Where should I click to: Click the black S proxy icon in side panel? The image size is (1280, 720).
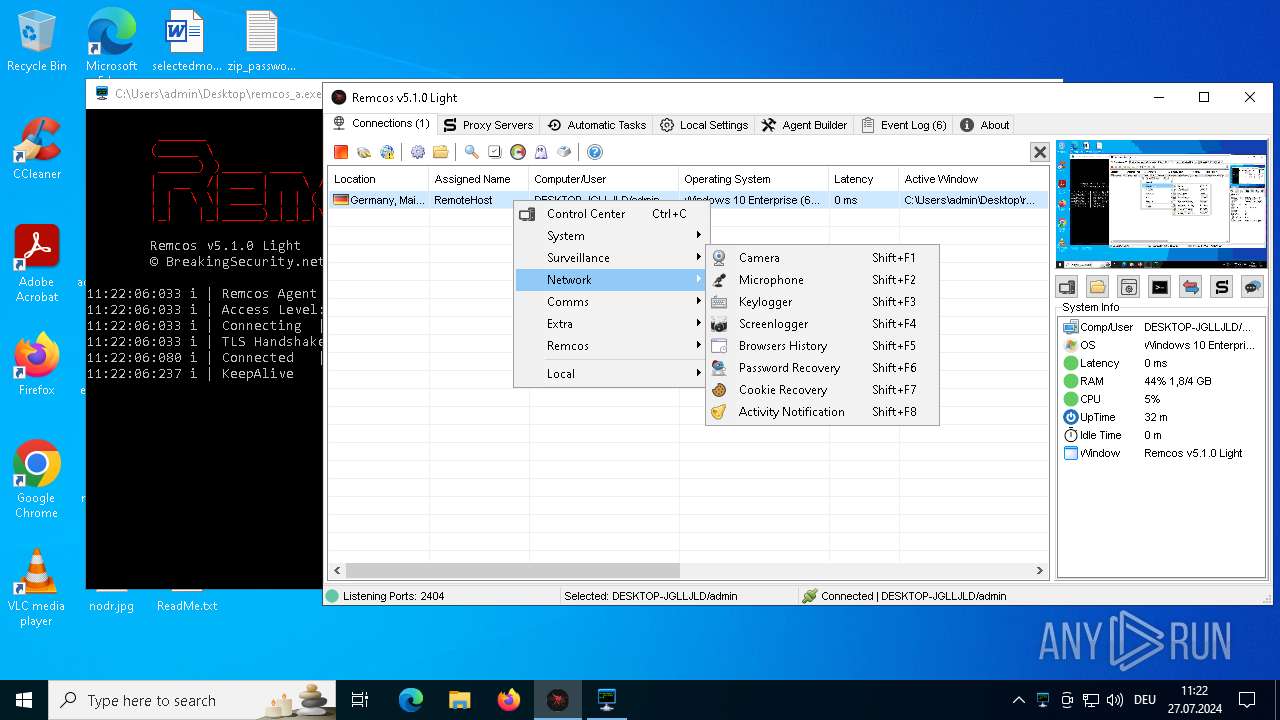1221,287
